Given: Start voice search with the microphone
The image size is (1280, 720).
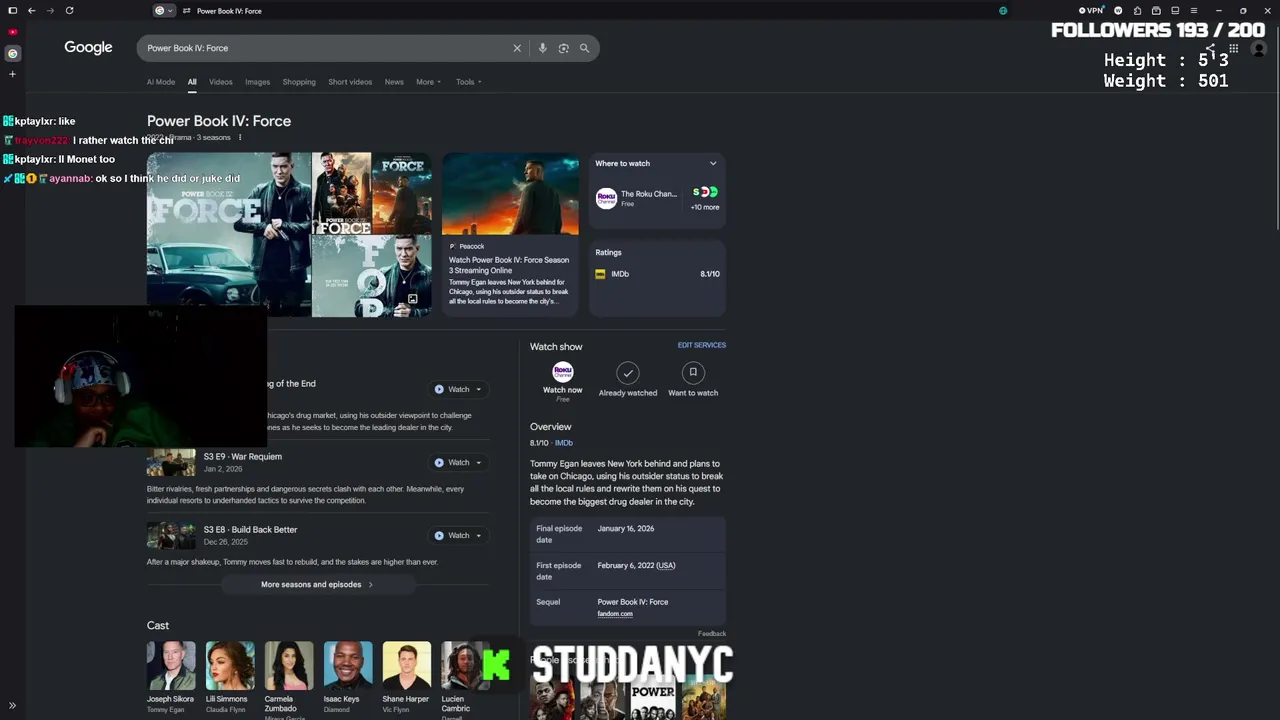Looking at the screenshot, I should tap(542, 48).
